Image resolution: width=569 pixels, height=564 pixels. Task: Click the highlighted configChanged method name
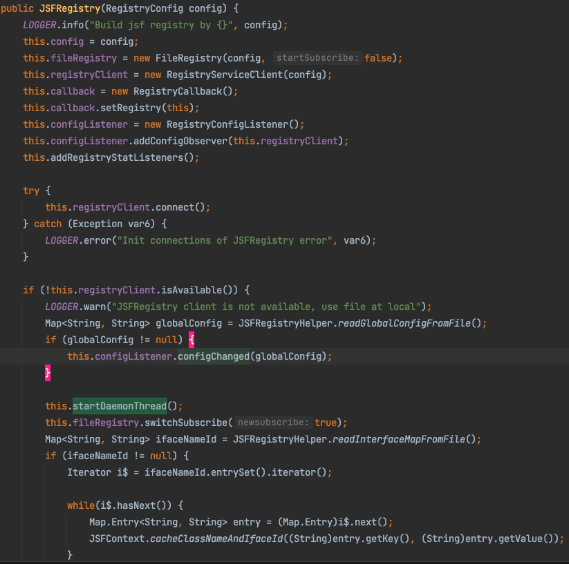tap(213, 356)
